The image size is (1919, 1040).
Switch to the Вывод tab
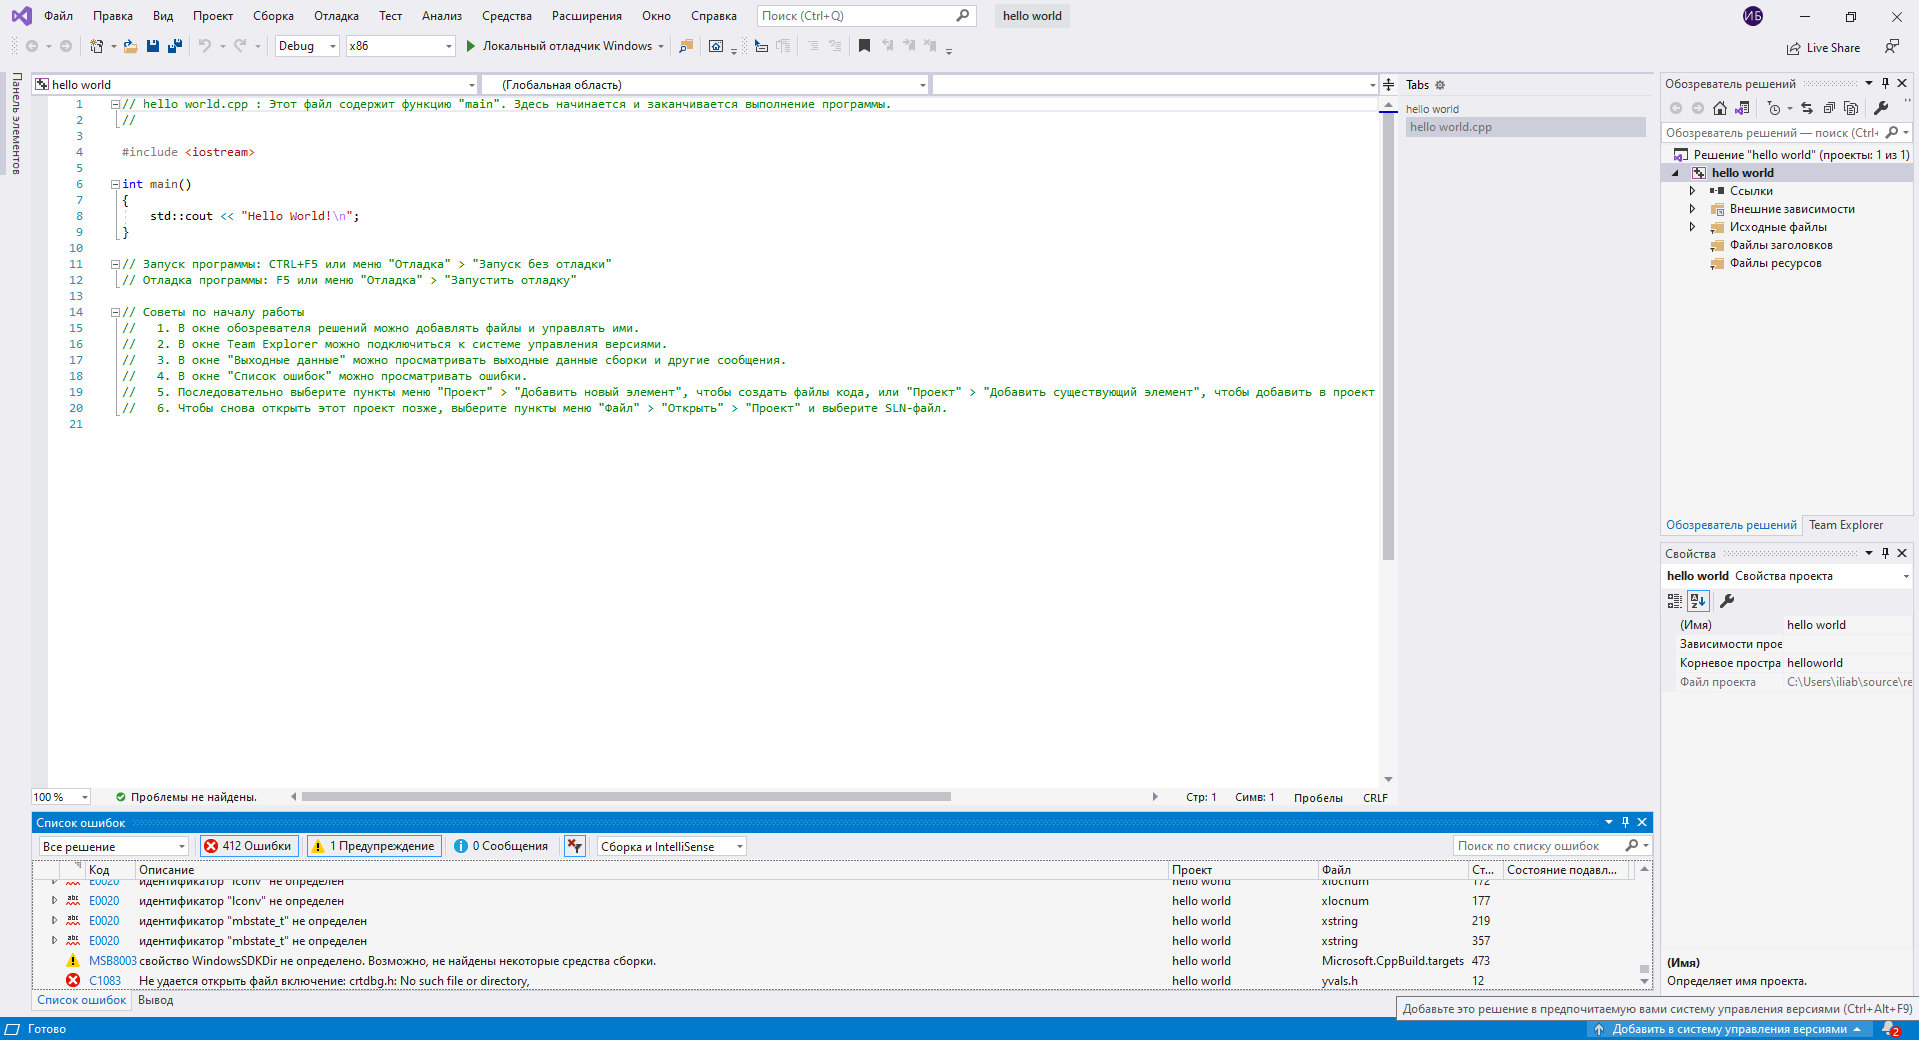(x=156, y=1000)
